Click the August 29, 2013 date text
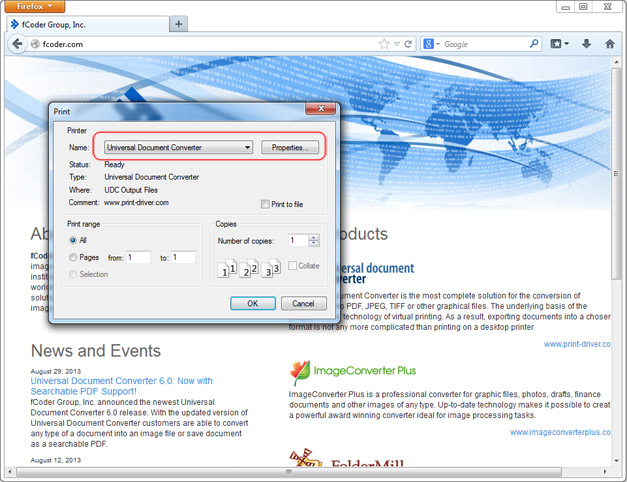The image size is (627, 482). (56, 371)
